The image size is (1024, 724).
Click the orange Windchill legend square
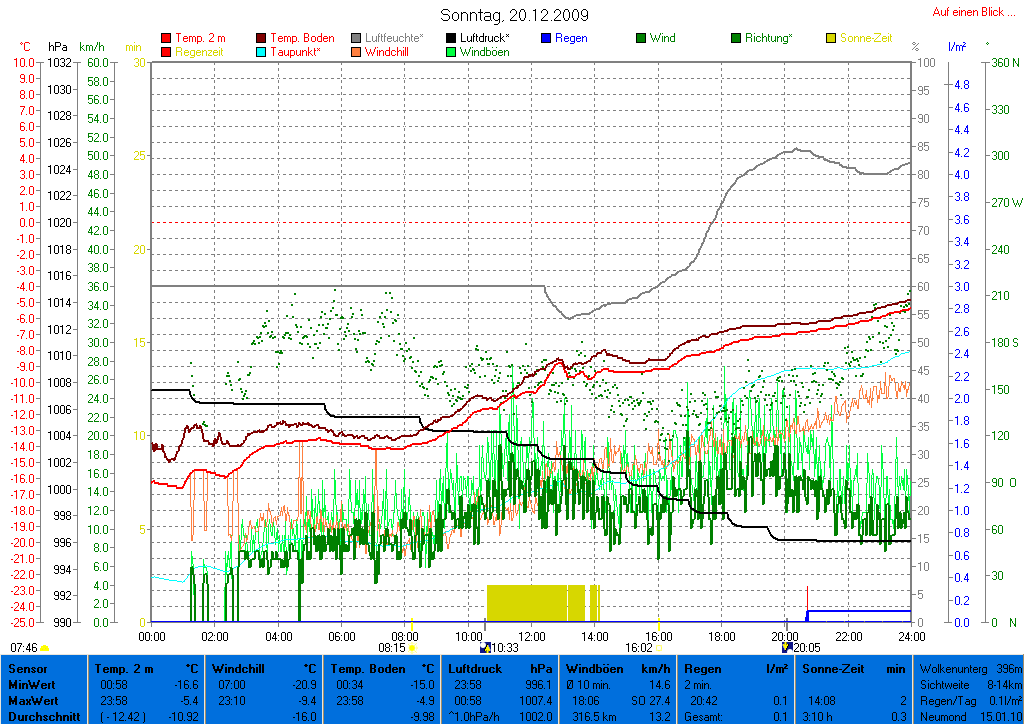356,52
